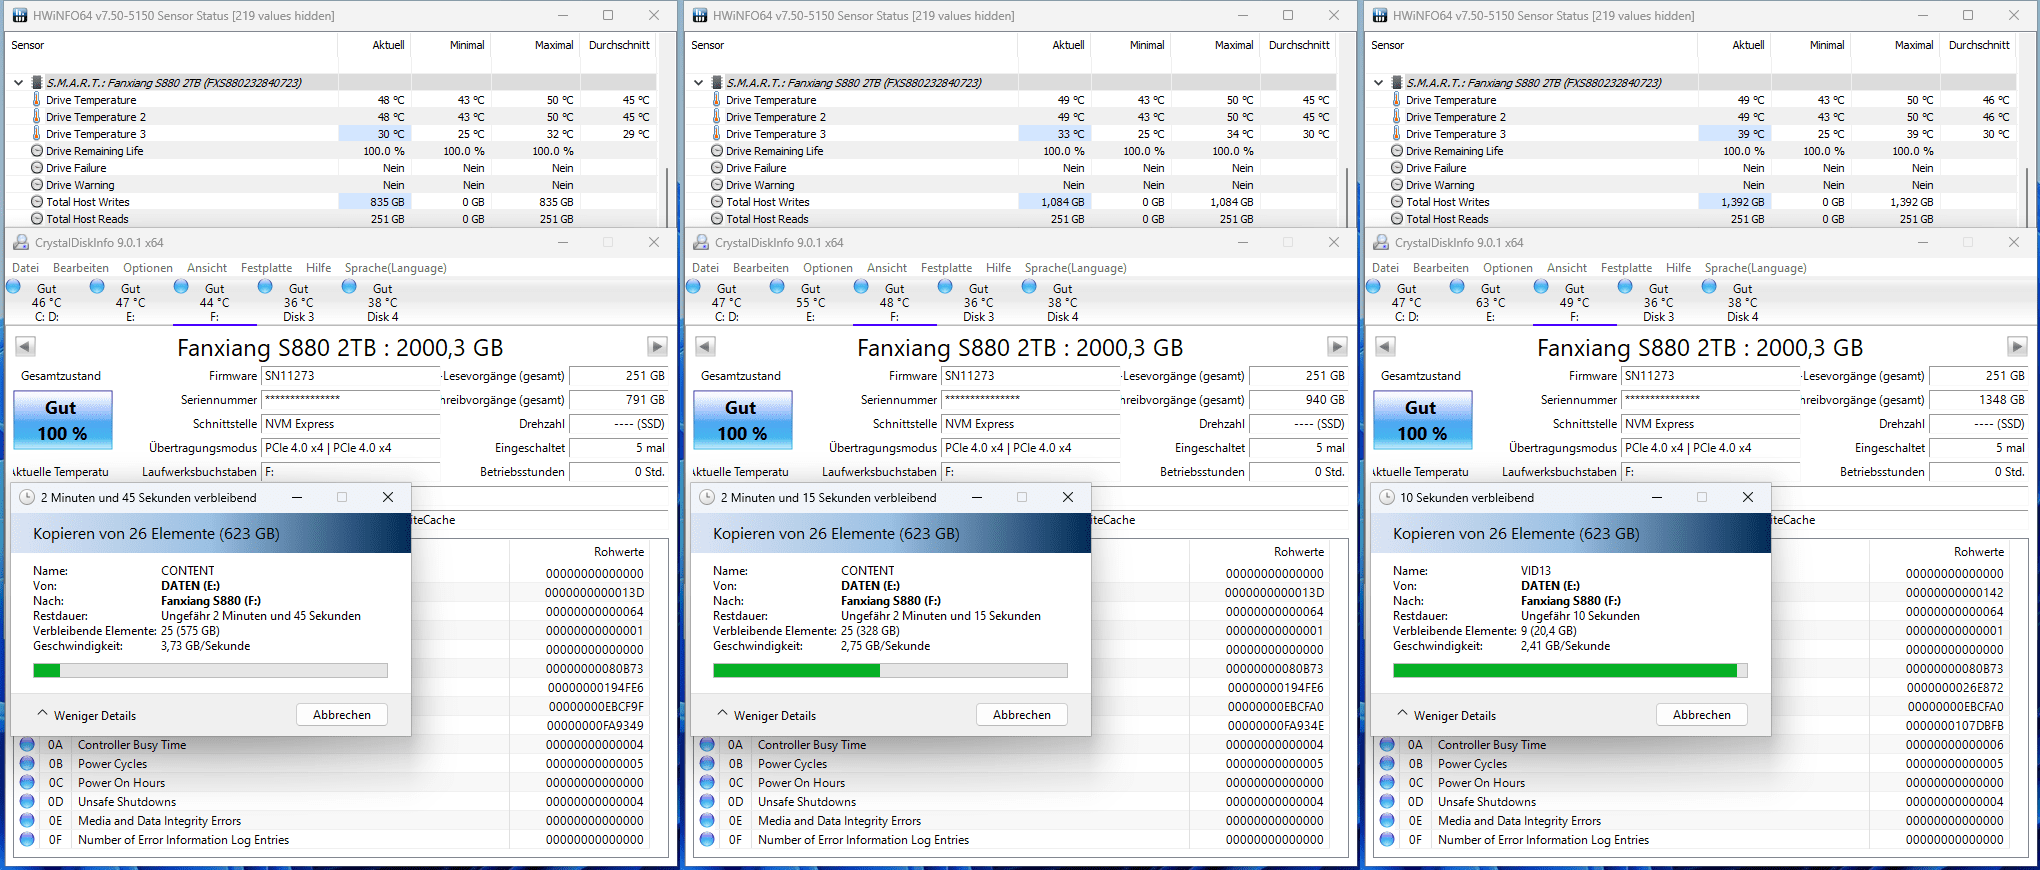The width and height of the screenshot is (2040, 870).
Task: Click Abbrechen in the 3,73 GB/Sekunde copy dialog
Action: point(342,715)
